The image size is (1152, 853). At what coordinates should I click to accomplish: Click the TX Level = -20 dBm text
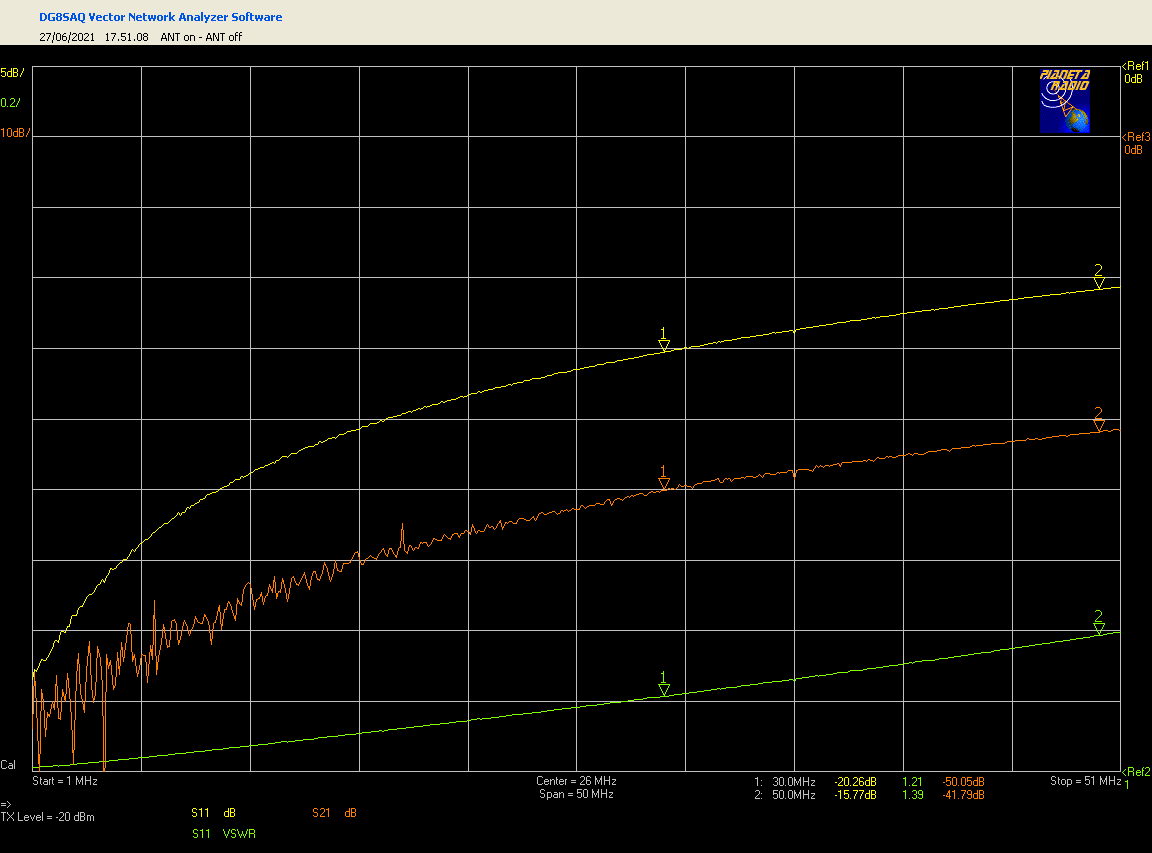coord(48,817)
